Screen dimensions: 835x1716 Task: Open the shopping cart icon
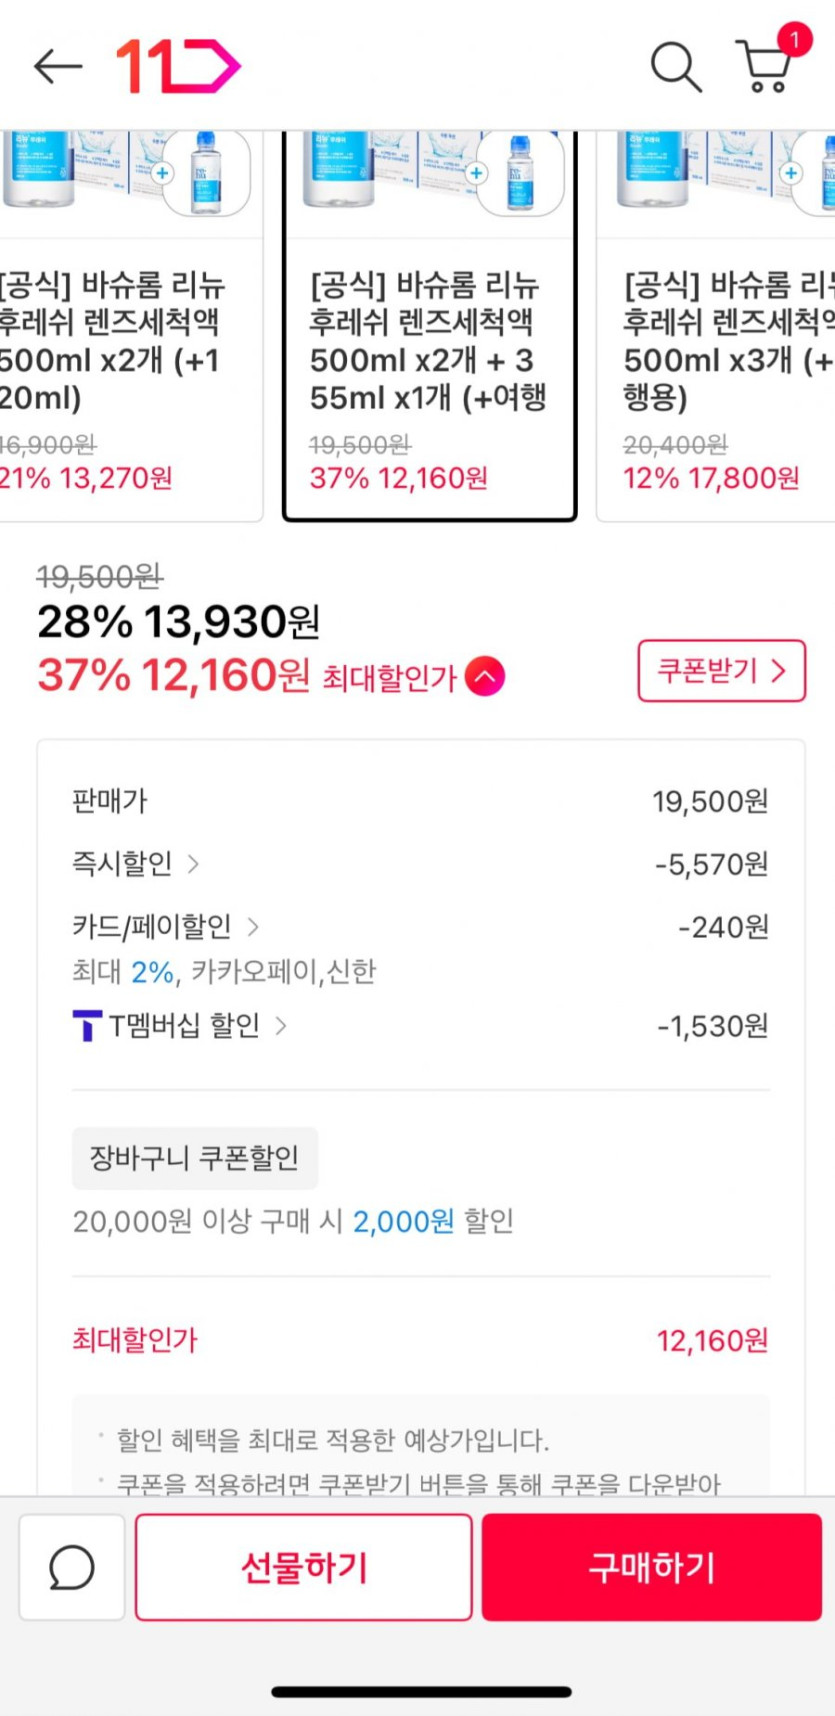(x=765, y=66)
